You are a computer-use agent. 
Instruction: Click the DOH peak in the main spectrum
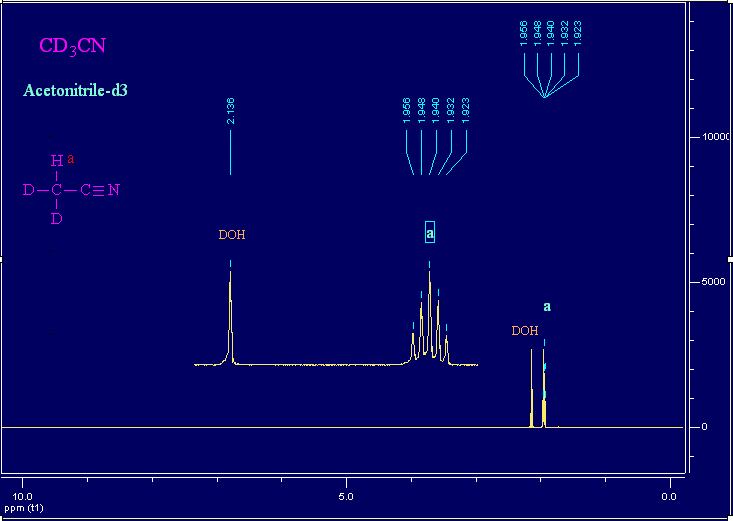point(532,388)
